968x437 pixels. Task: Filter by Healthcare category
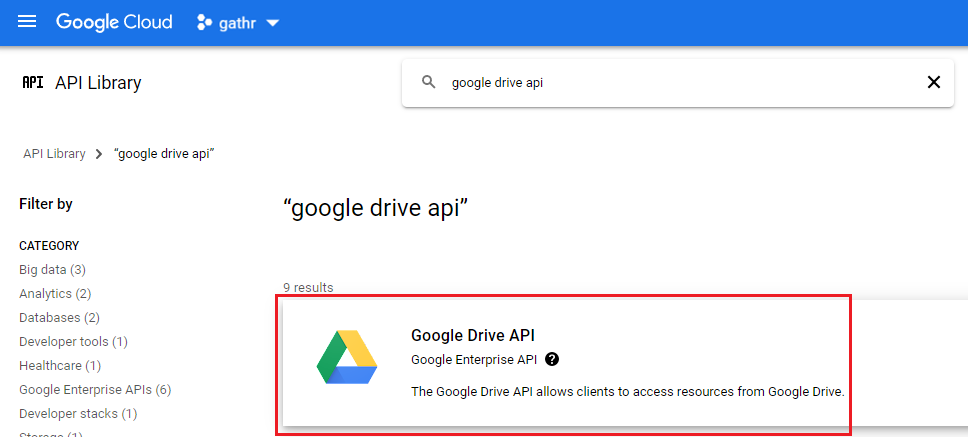(60, 366)
